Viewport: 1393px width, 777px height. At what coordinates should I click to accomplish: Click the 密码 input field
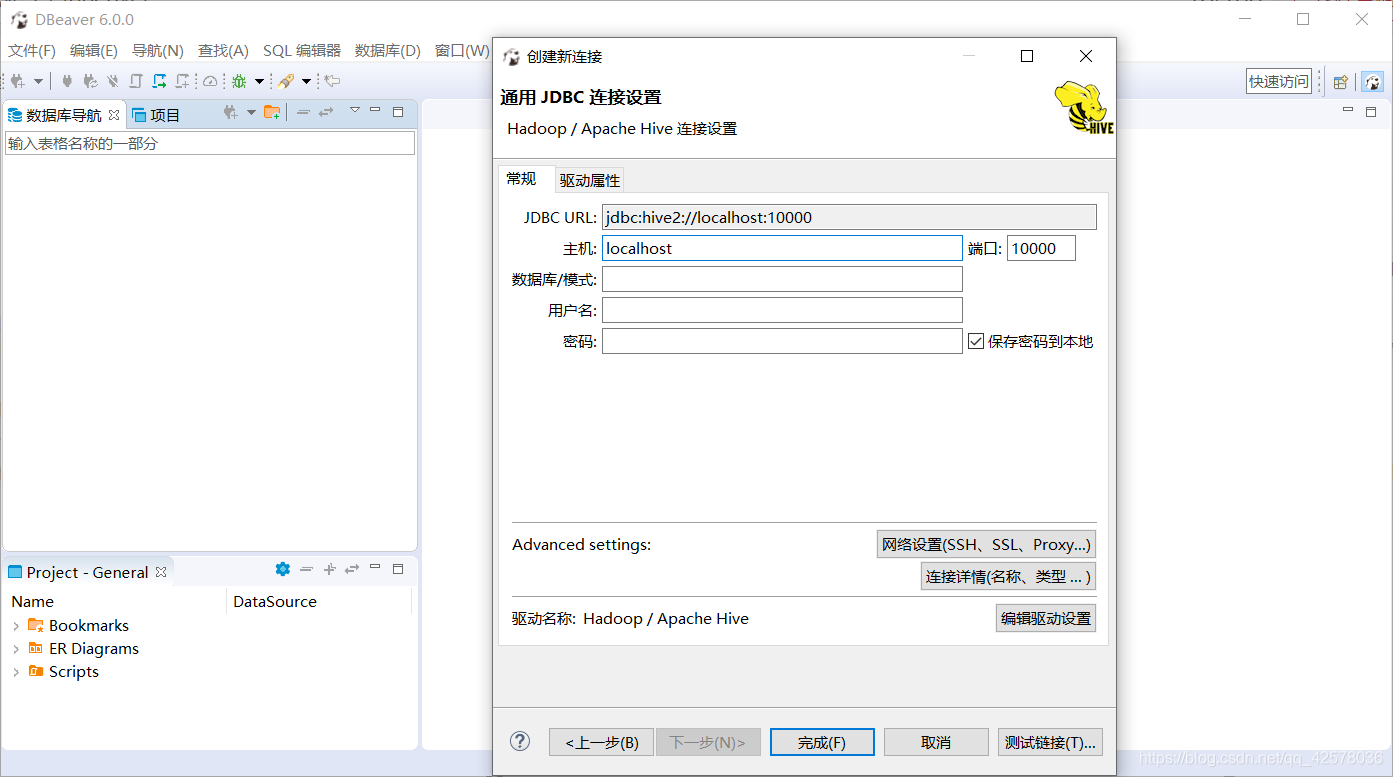[x=782, y=341]
